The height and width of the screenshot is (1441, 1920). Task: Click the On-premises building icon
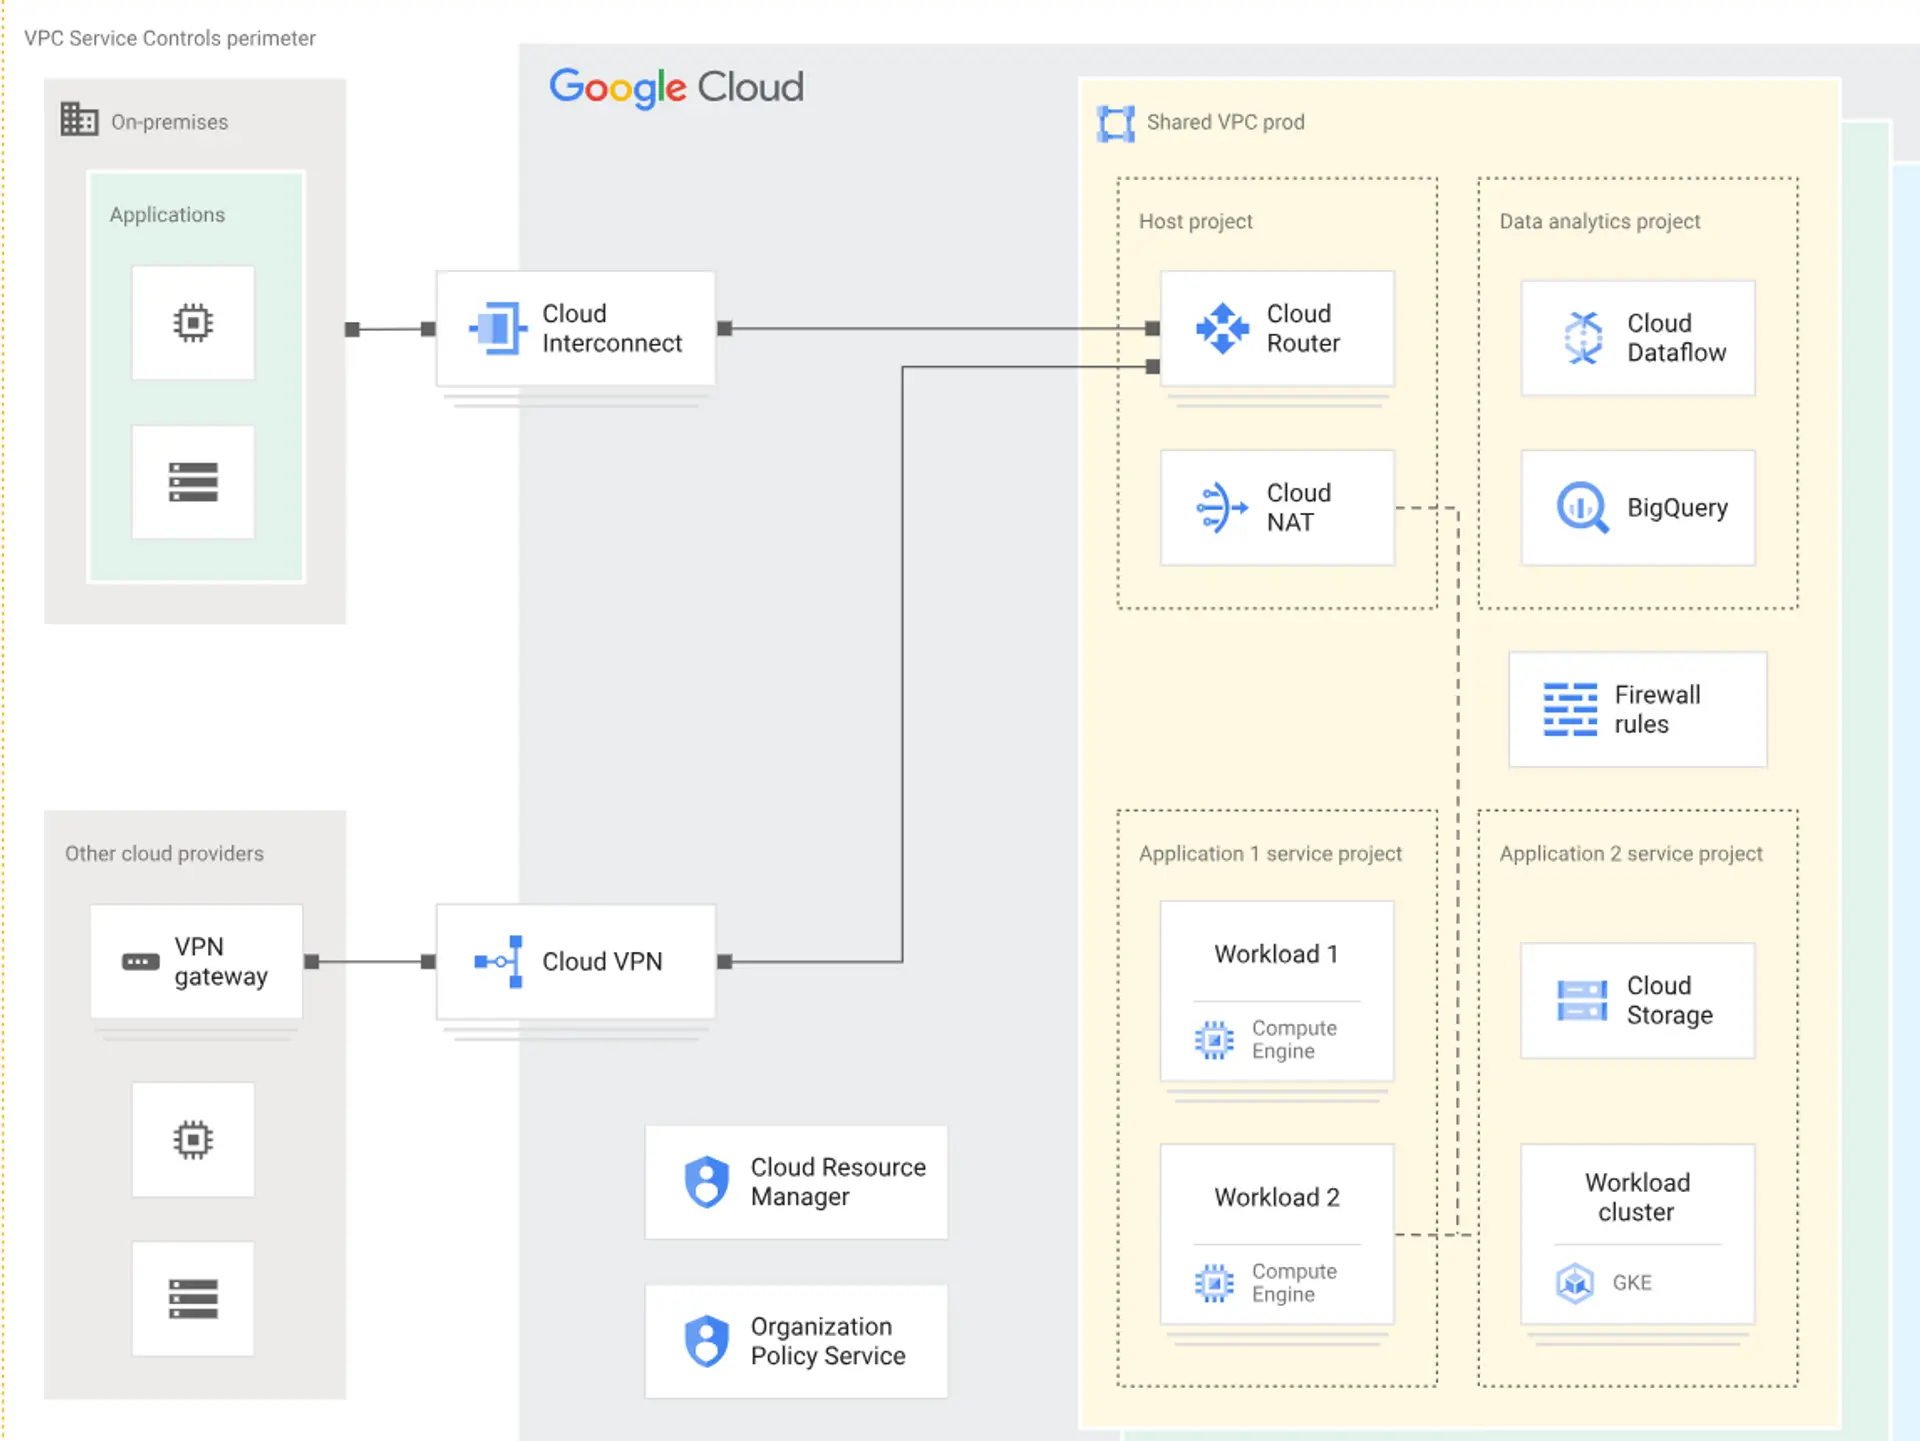click(x=79, y=119)
